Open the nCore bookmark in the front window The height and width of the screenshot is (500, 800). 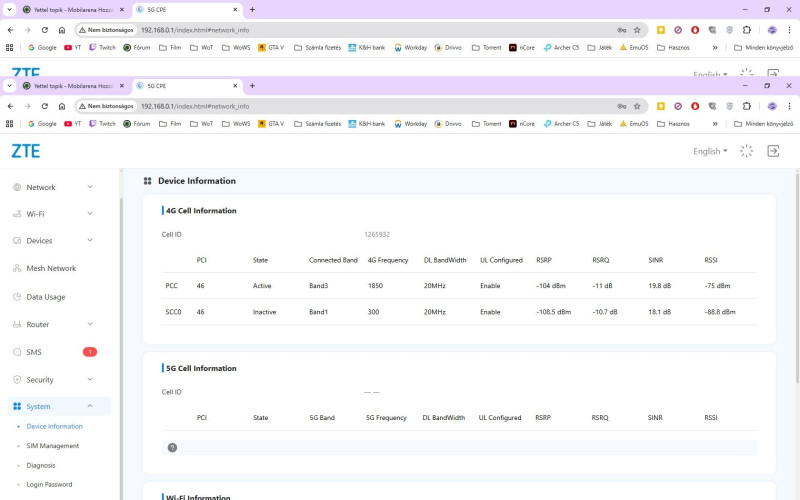[x=521, y=123]
